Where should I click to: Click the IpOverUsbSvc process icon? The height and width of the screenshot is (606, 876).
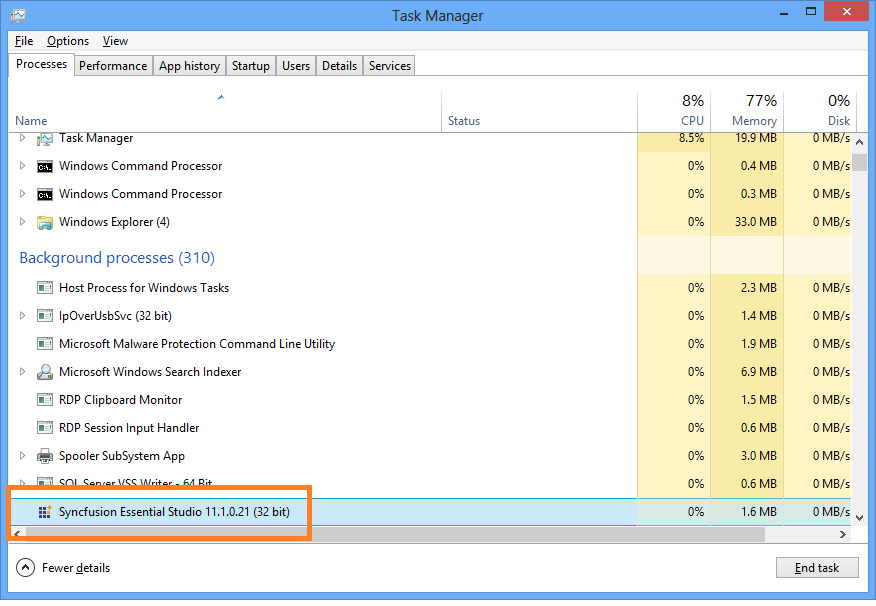click(x=45, y=316)
